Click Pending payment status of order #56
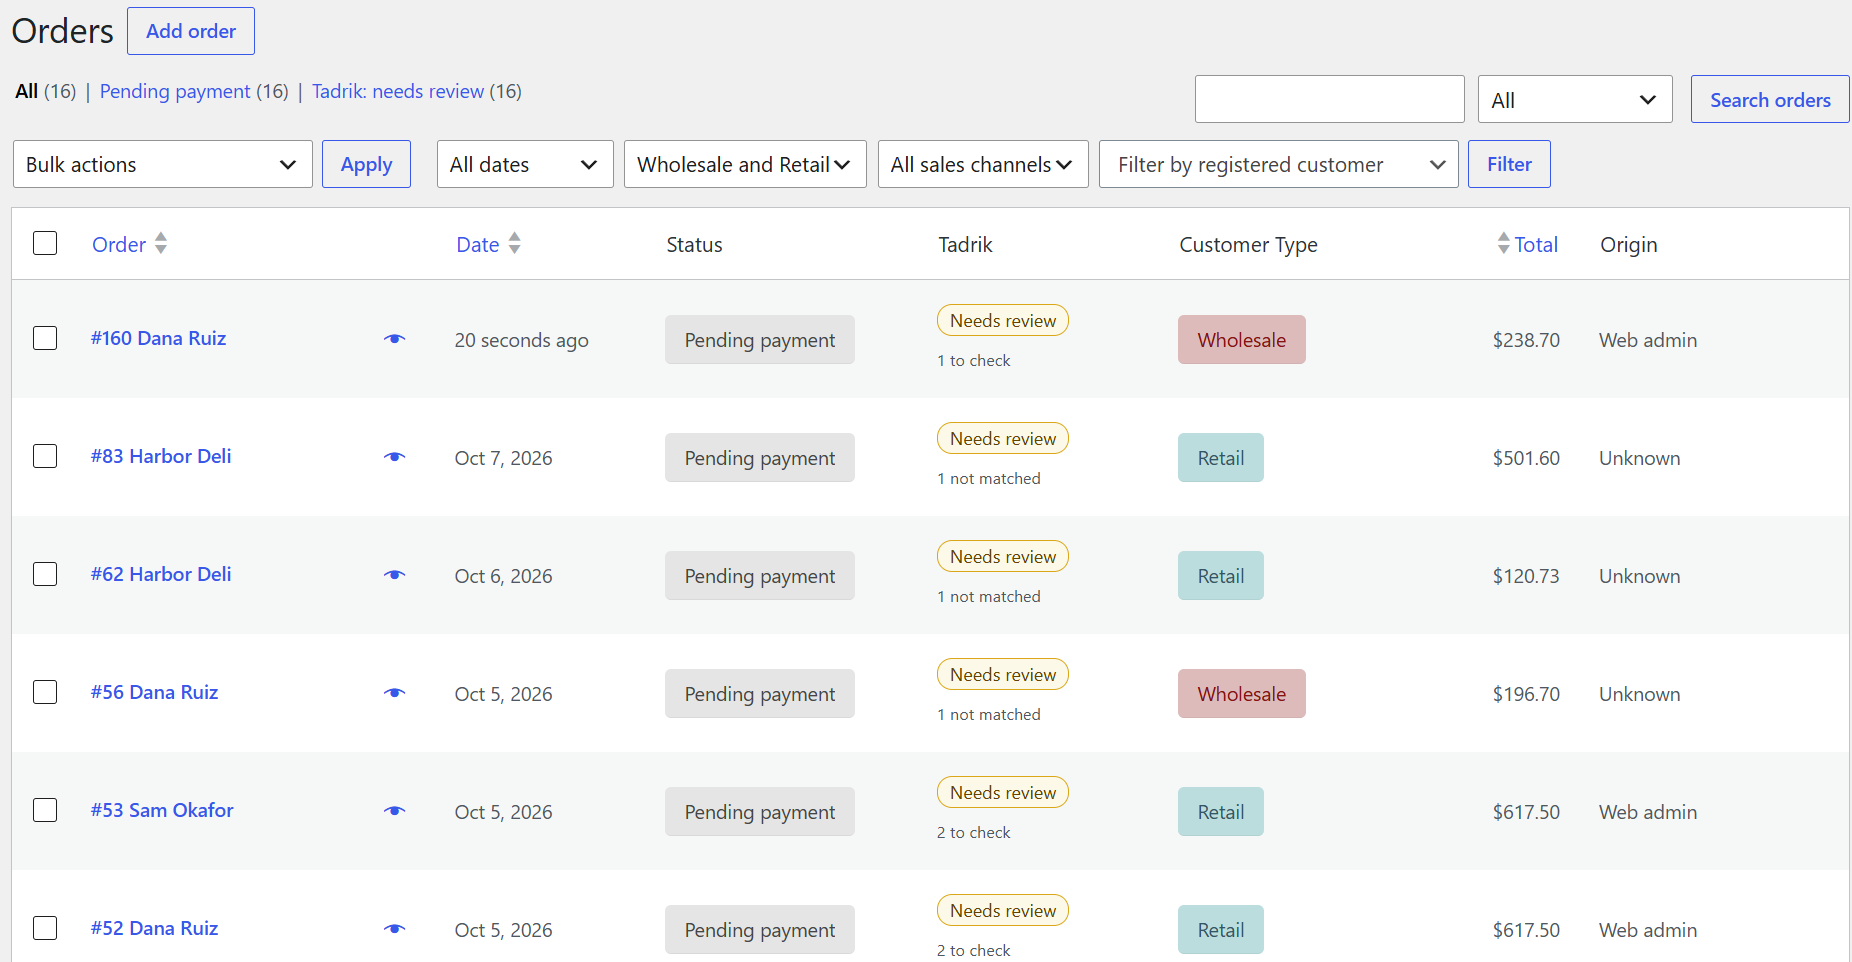Screen dimensions: 1852x962 pyautogui.click(x=760, y=693)
